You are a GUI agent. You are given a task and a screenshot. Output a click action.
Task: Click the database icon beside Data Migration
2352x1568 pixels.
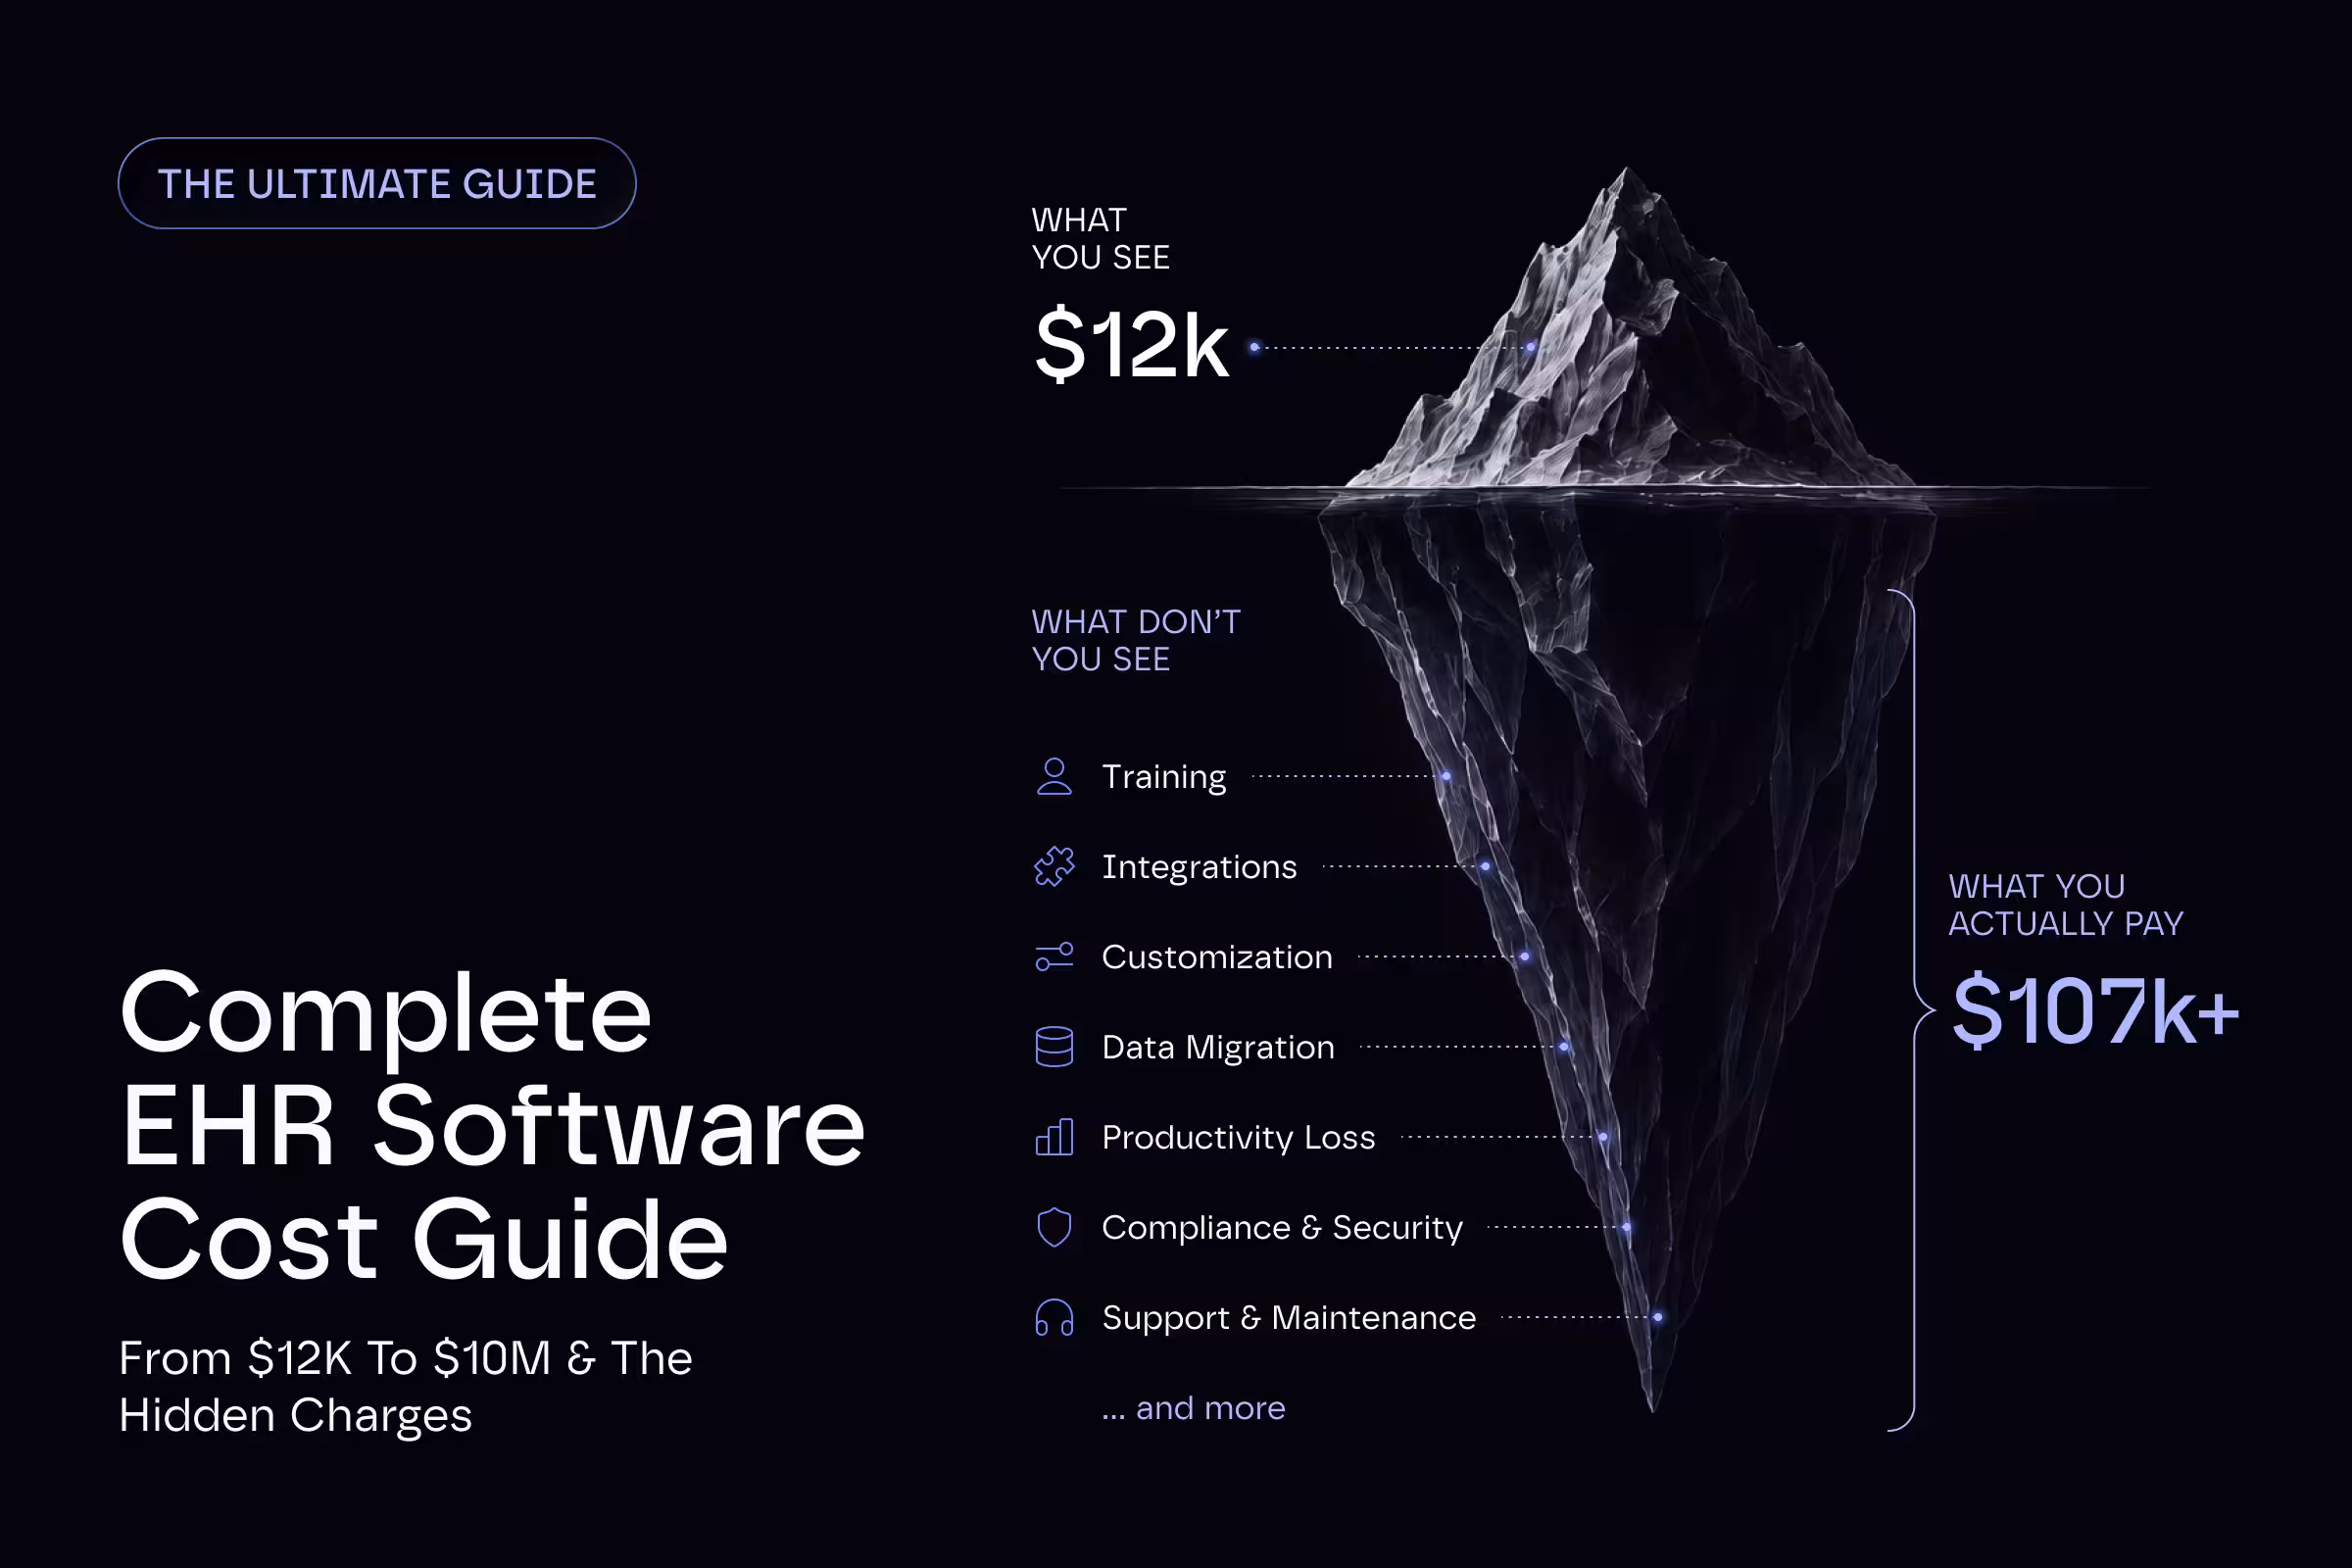(1054, 1047)
